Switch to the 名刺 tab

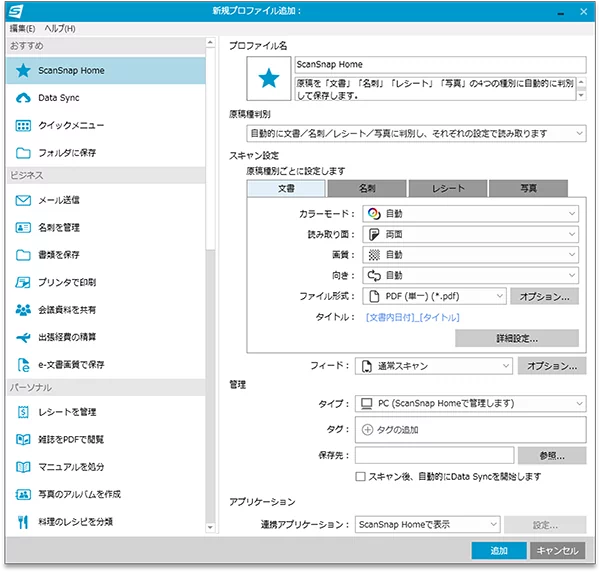tap(367, 188)
